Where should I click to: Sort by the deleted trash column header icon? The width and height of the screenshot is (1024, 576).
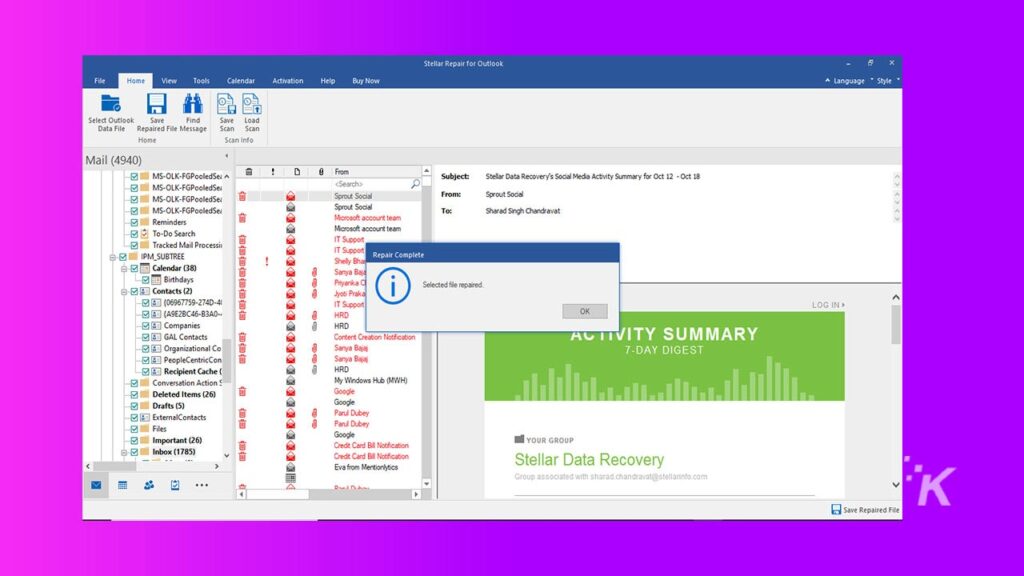click(249, 172)
